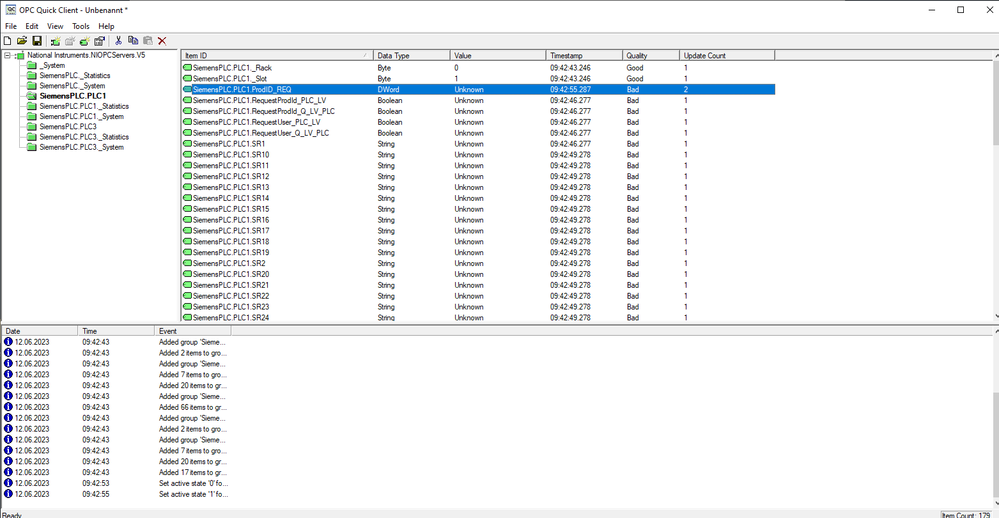Open the View menu
This screenshot has height=518, width=999.
55,26
